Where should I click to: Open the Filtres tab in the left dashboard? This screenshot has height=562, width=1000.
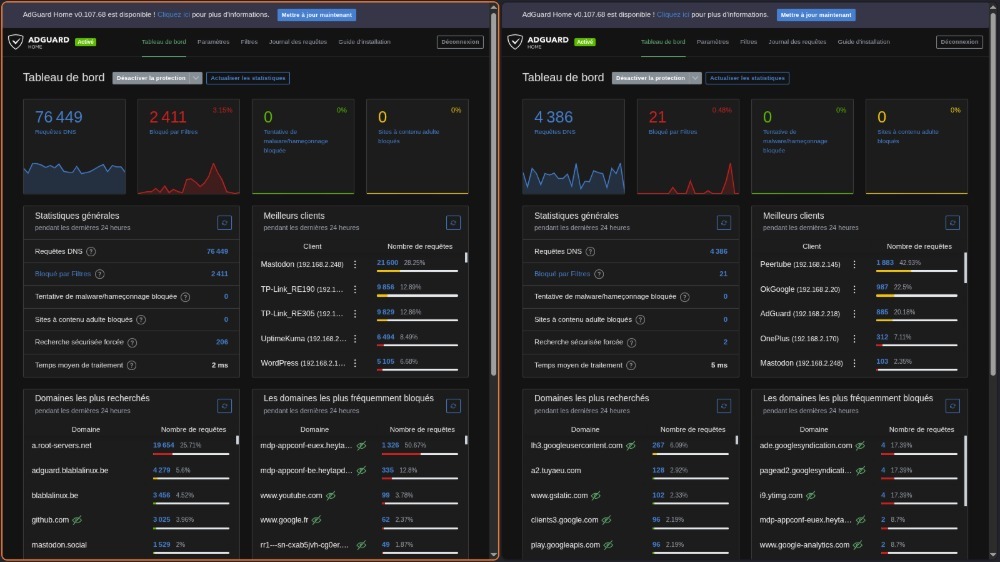249,42
